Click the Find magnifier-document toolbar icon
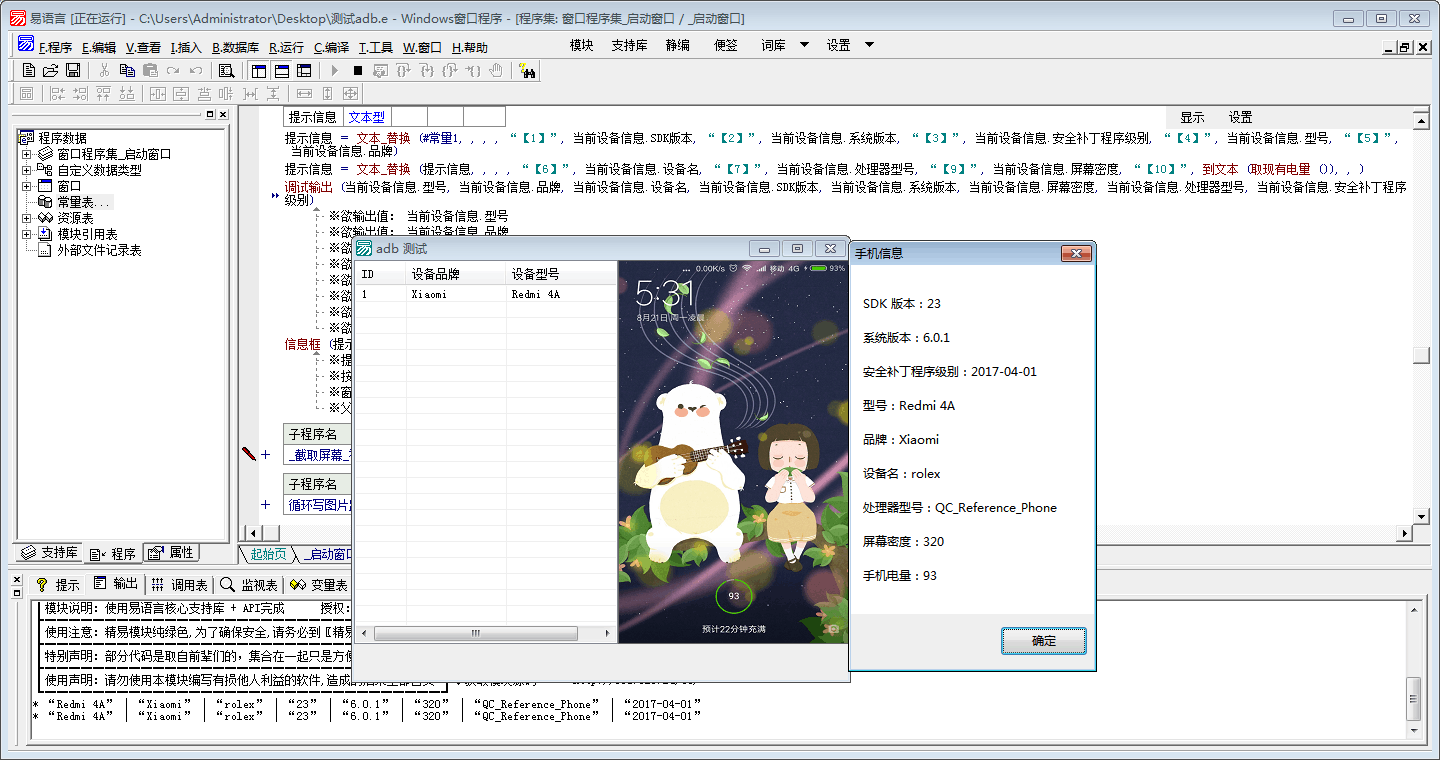Viewport: 1440px width, 760px height. [x=227, y=70]
